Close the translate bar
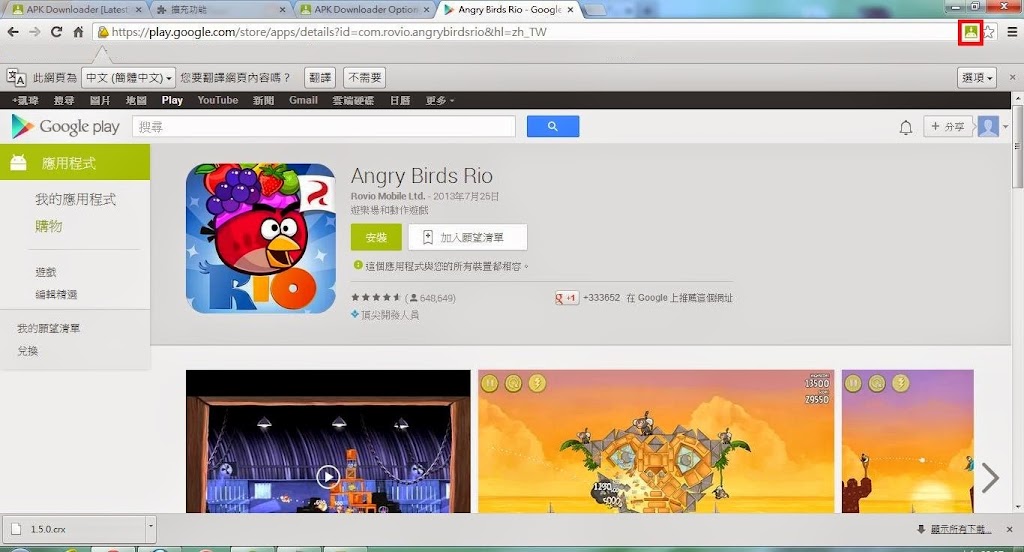The image size is (1024, 552). 1012,77
